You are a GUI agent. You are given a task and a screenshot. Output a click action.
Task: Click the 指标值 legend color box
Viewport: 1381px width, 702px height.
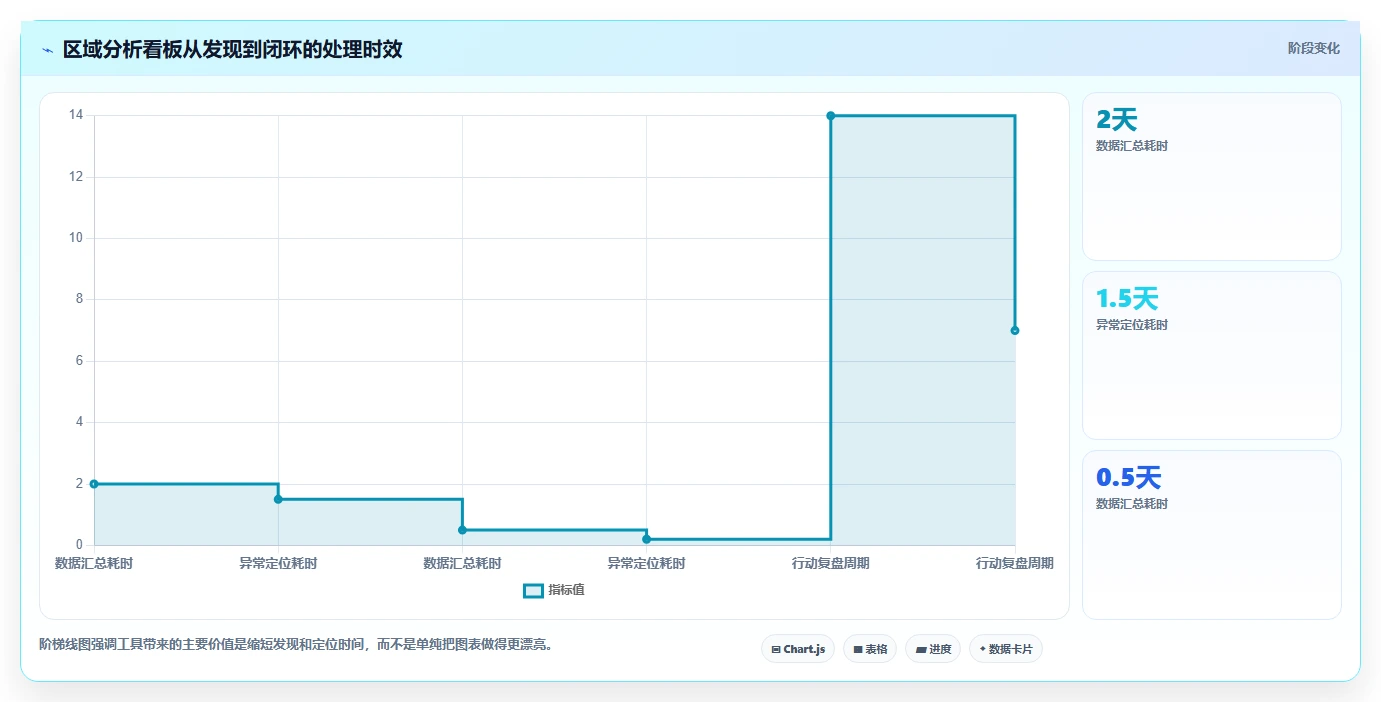click(534, 590)
